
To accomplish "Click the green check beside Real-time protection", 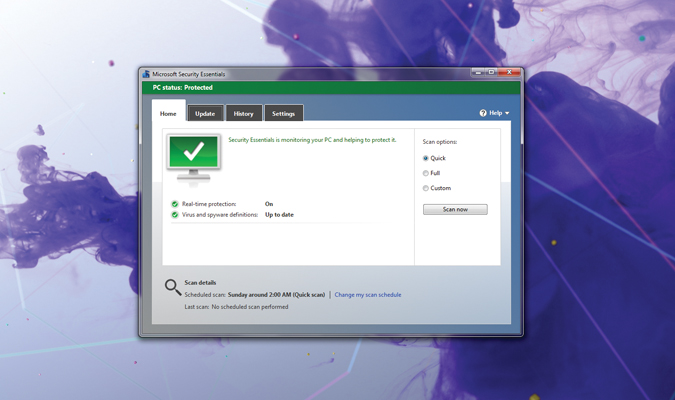I will [x=175, y=204].
